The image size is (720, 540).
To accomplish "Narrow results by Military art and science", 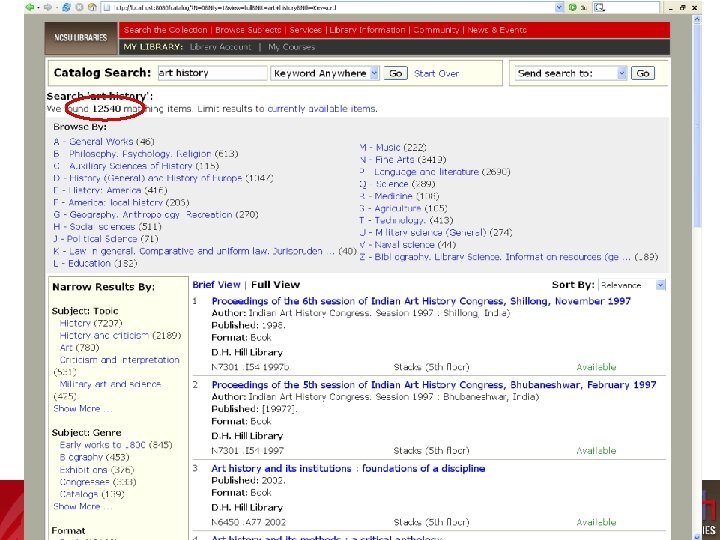I will [110, 384].
